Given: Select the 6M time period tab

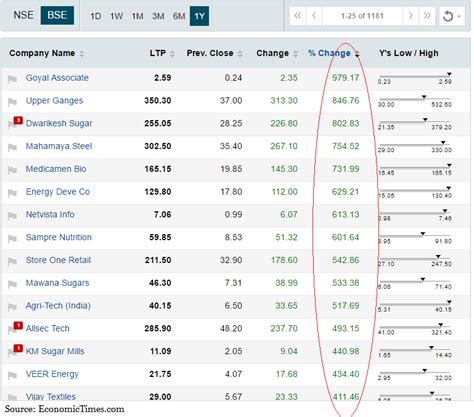Looking at the screenshot, I should click(x=179, y=16).
